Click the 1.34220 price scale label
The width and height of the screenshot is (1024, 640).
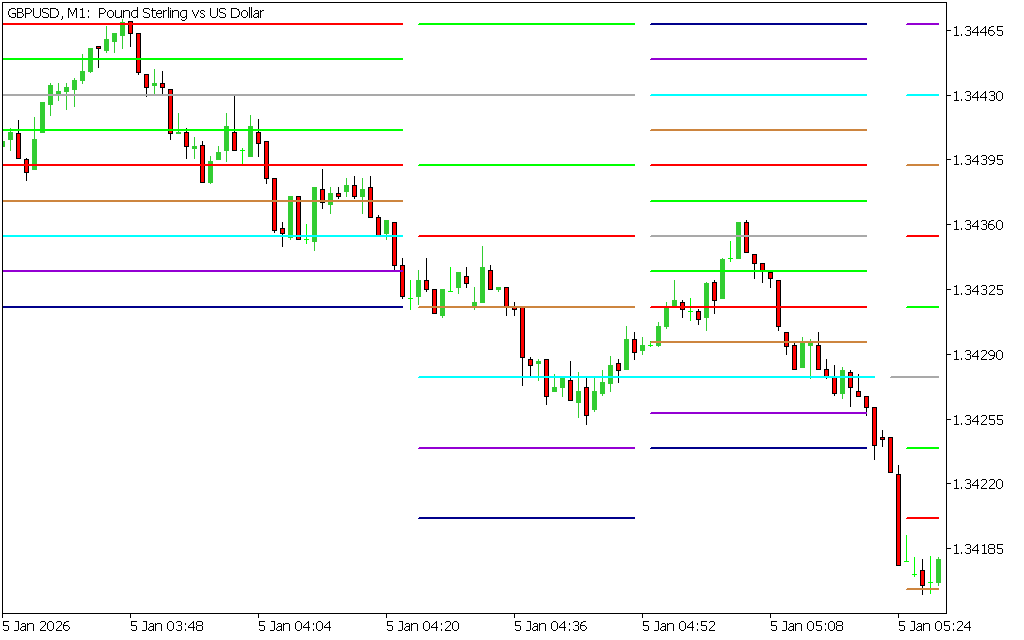pos(978,484)
